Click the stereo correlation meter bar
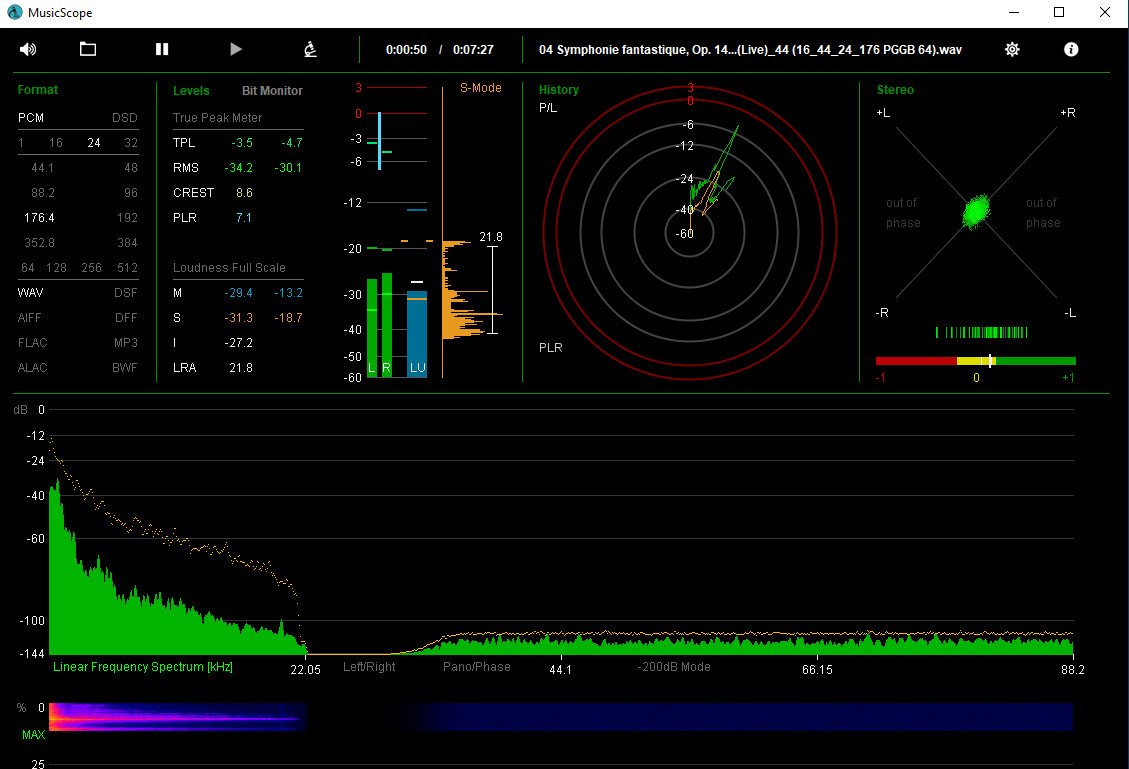This screenshot has height=769, width=1129. (x=975, y=361)
